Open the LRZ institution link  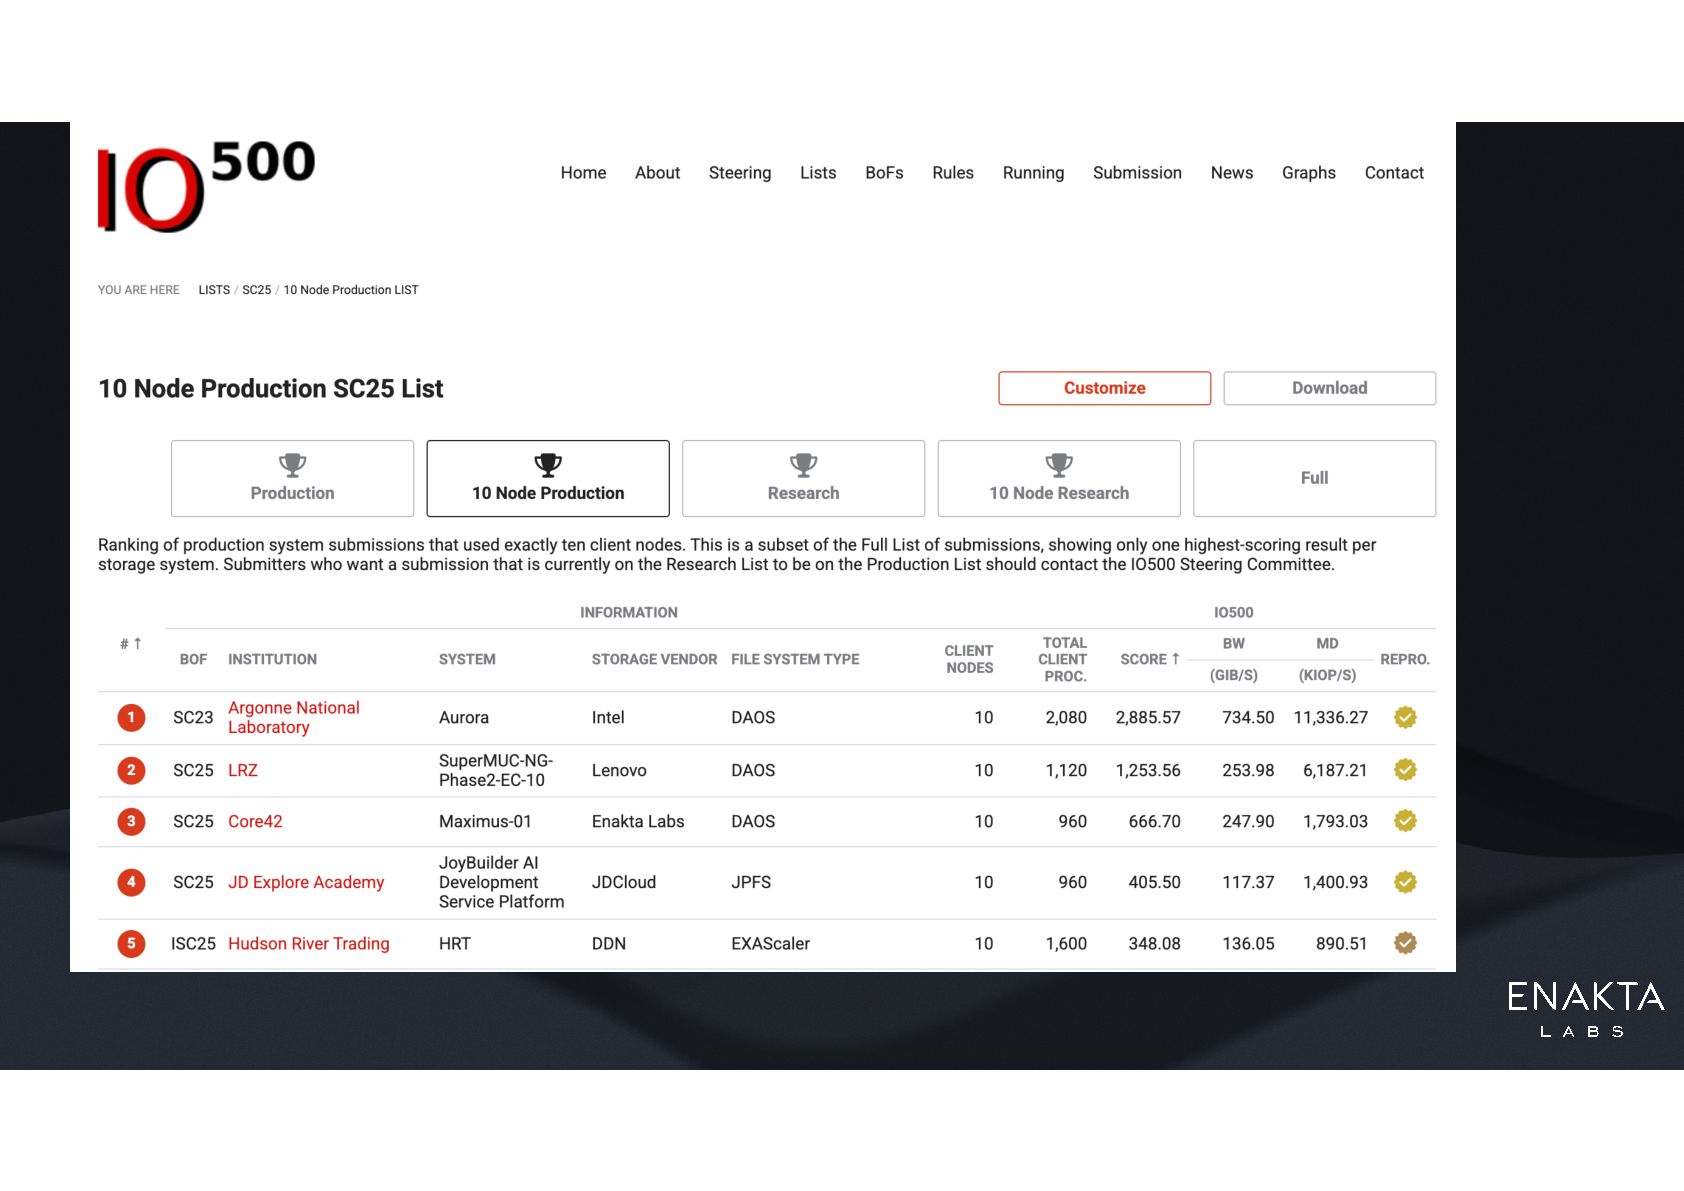(243, 770)
